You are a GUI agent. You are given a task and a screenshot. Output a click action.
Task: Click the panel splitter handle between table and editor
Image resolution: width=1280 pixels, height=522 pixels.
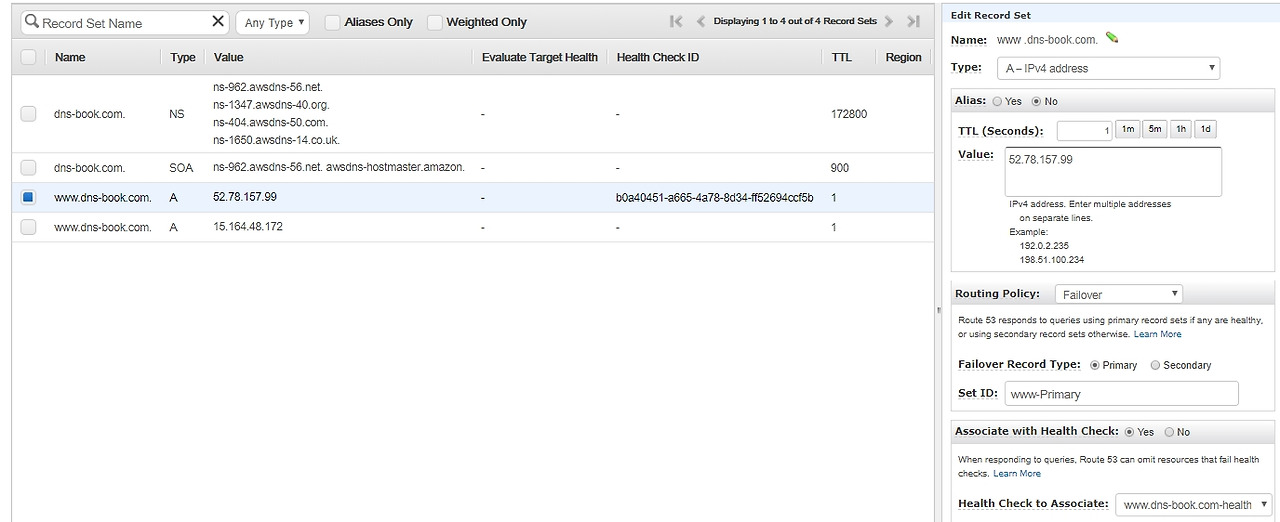pos(938,310)
